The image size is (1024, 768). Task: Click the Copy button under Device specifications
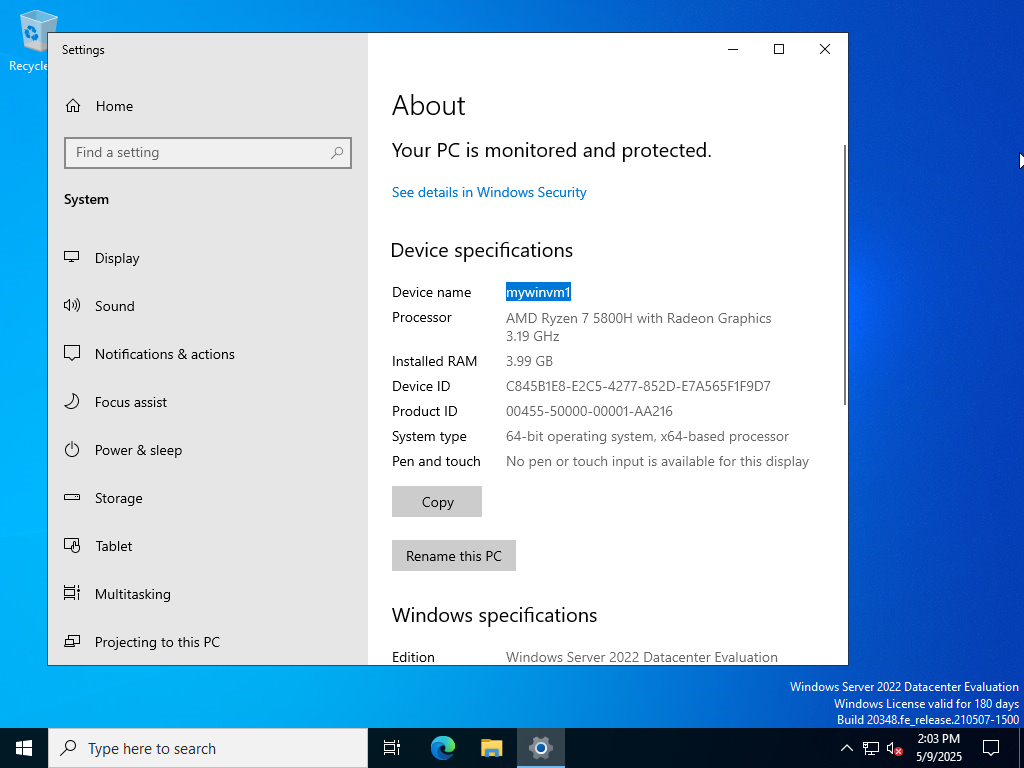(436, 501)
